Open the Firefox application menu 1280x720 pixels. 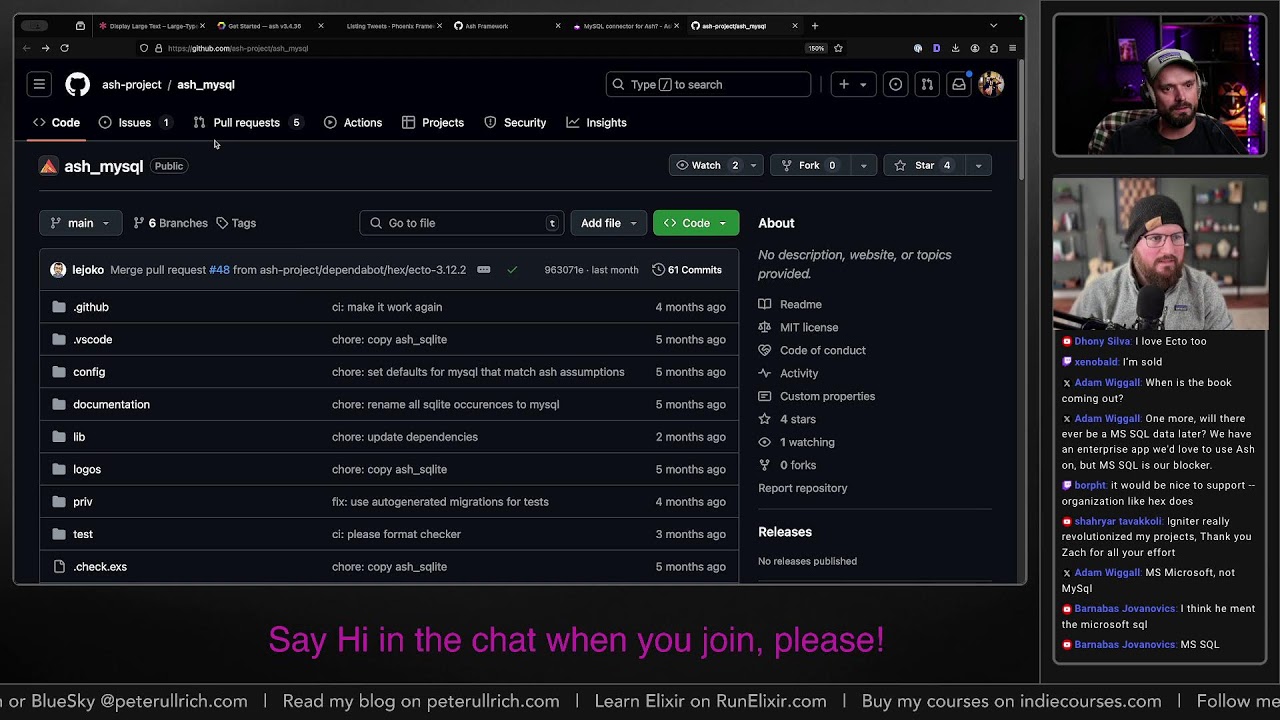[x=1012, y=48]
